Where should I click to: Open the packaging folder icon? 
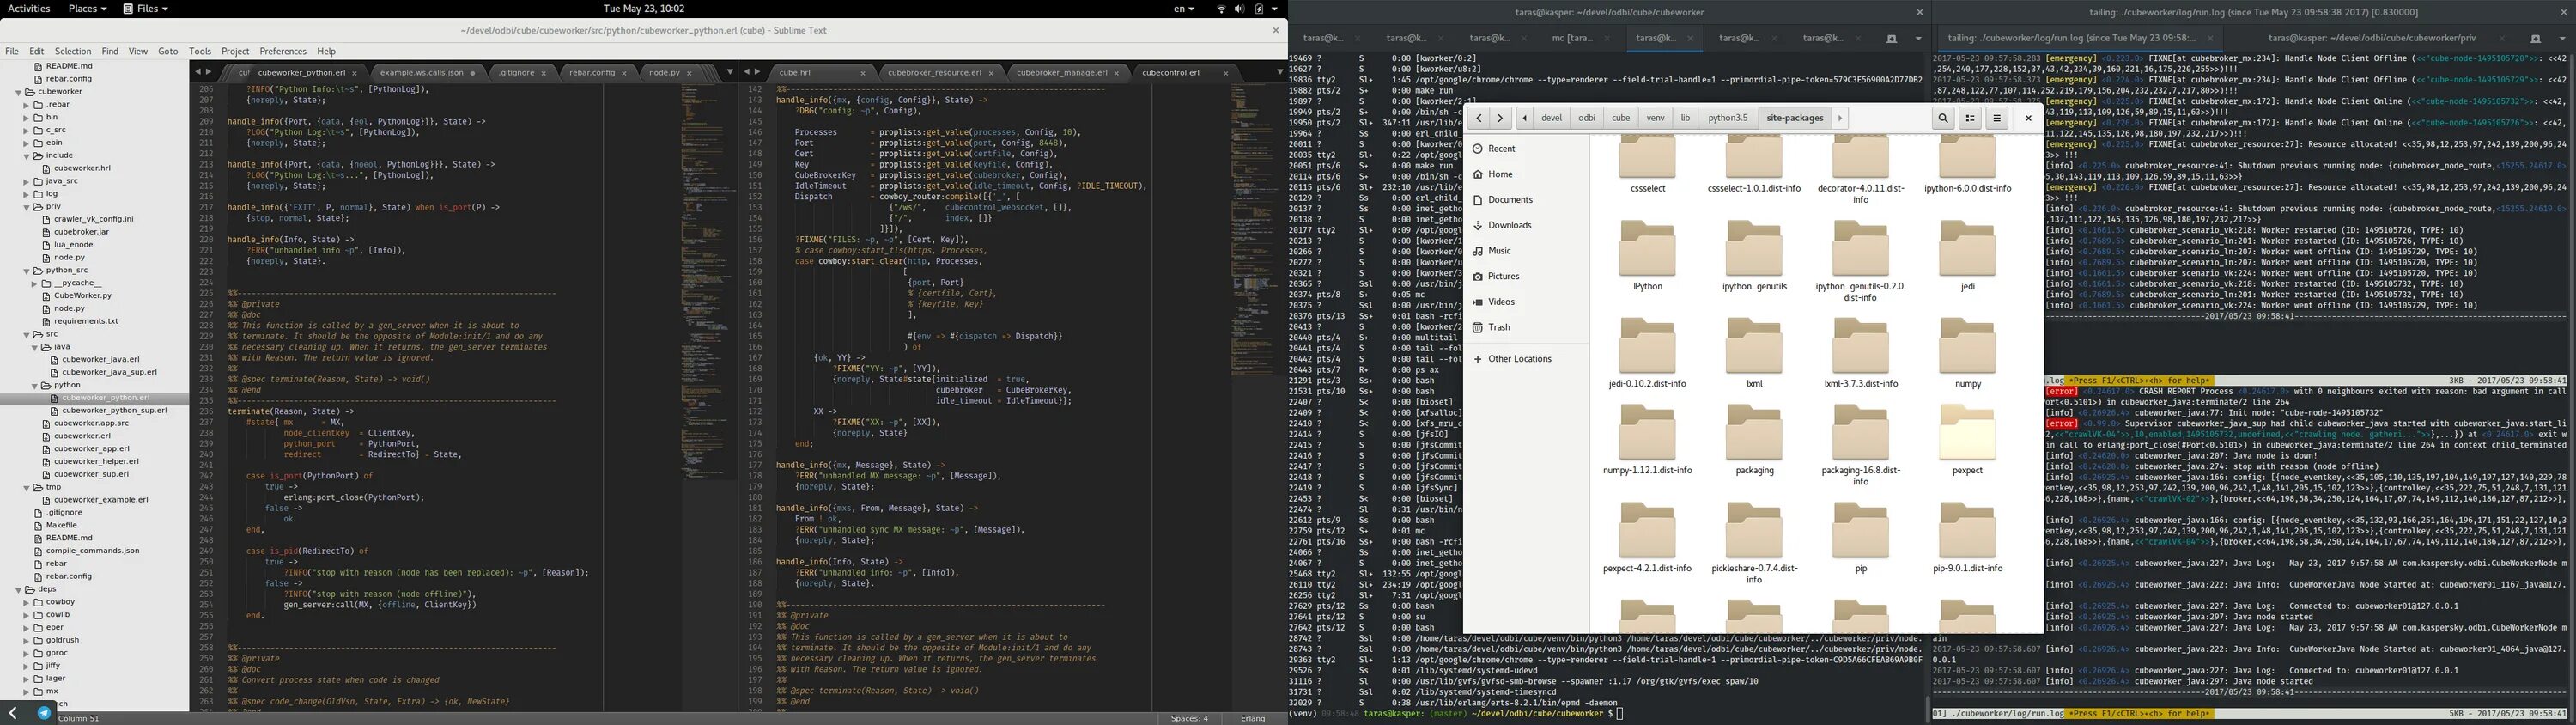point(1754,433)
